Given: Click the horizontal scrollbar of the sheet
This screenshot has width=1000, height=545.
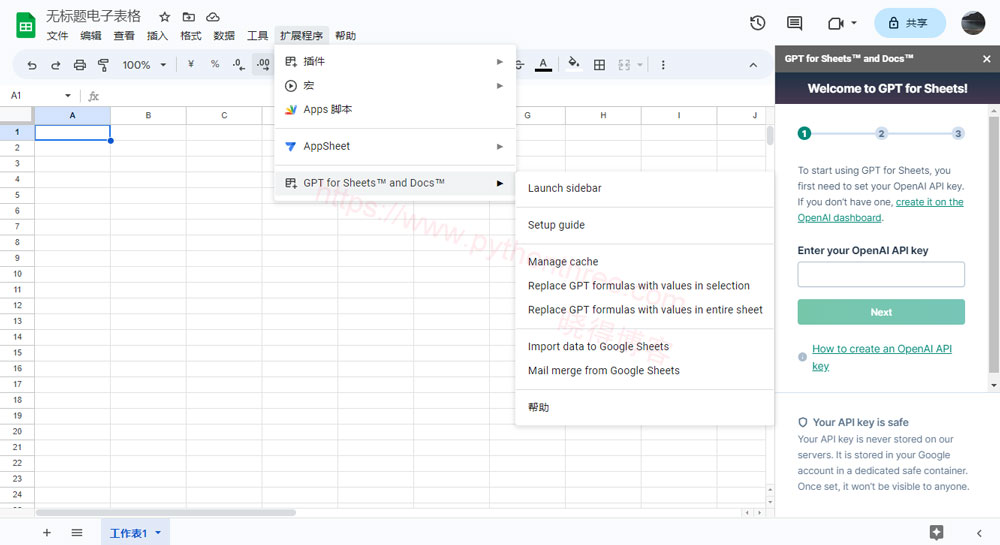Looking at the screenshot, I should (x=166, y=512).
